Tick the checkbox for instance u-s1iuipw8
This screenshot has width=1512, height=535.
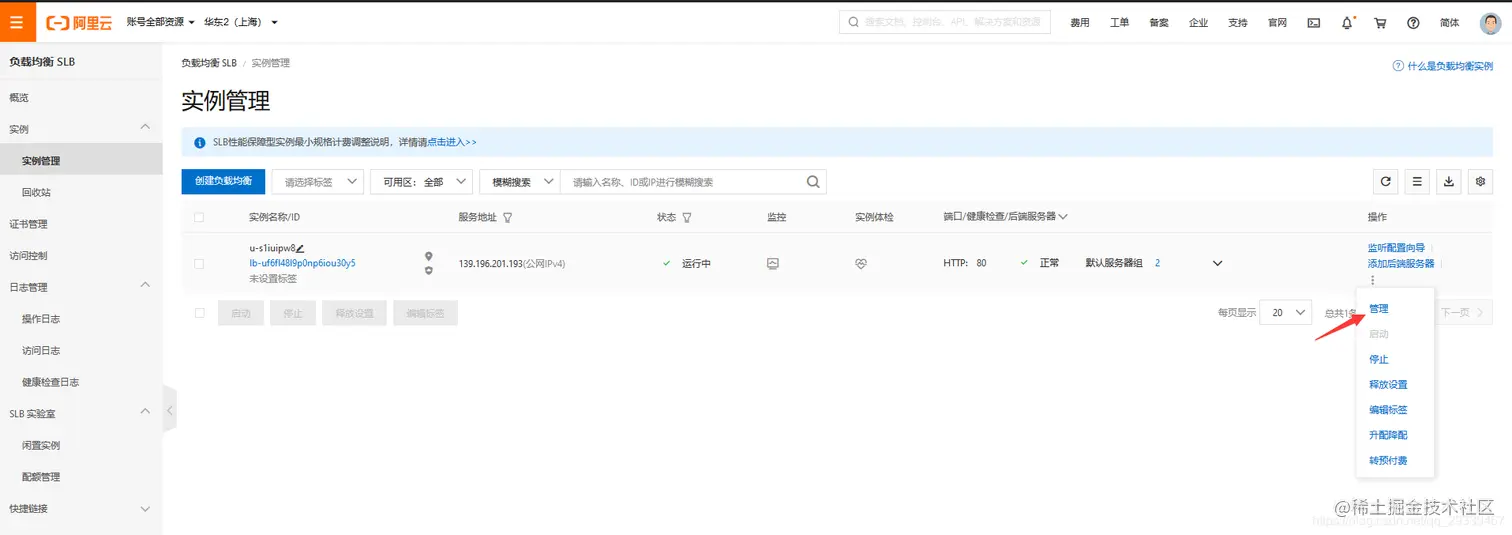point(199,263)
